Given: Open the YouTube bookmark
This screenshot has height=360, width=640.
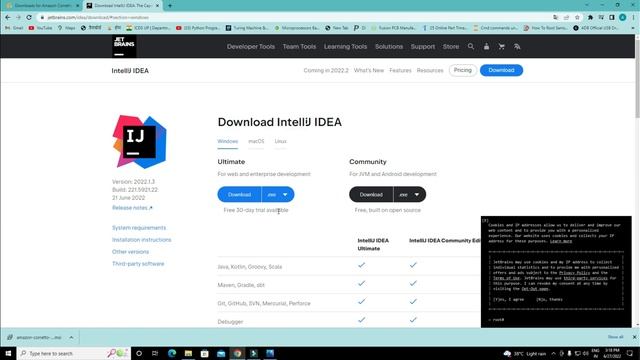Looking at the screenshot, I should click(x=40, y=28).
